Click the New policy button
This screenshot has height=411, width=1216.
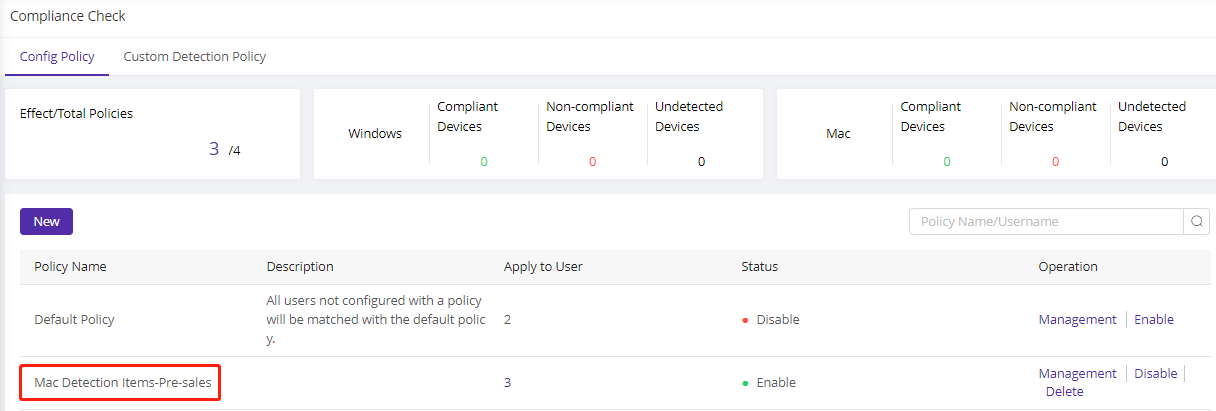pyautogui.click(x=46, y=222)
